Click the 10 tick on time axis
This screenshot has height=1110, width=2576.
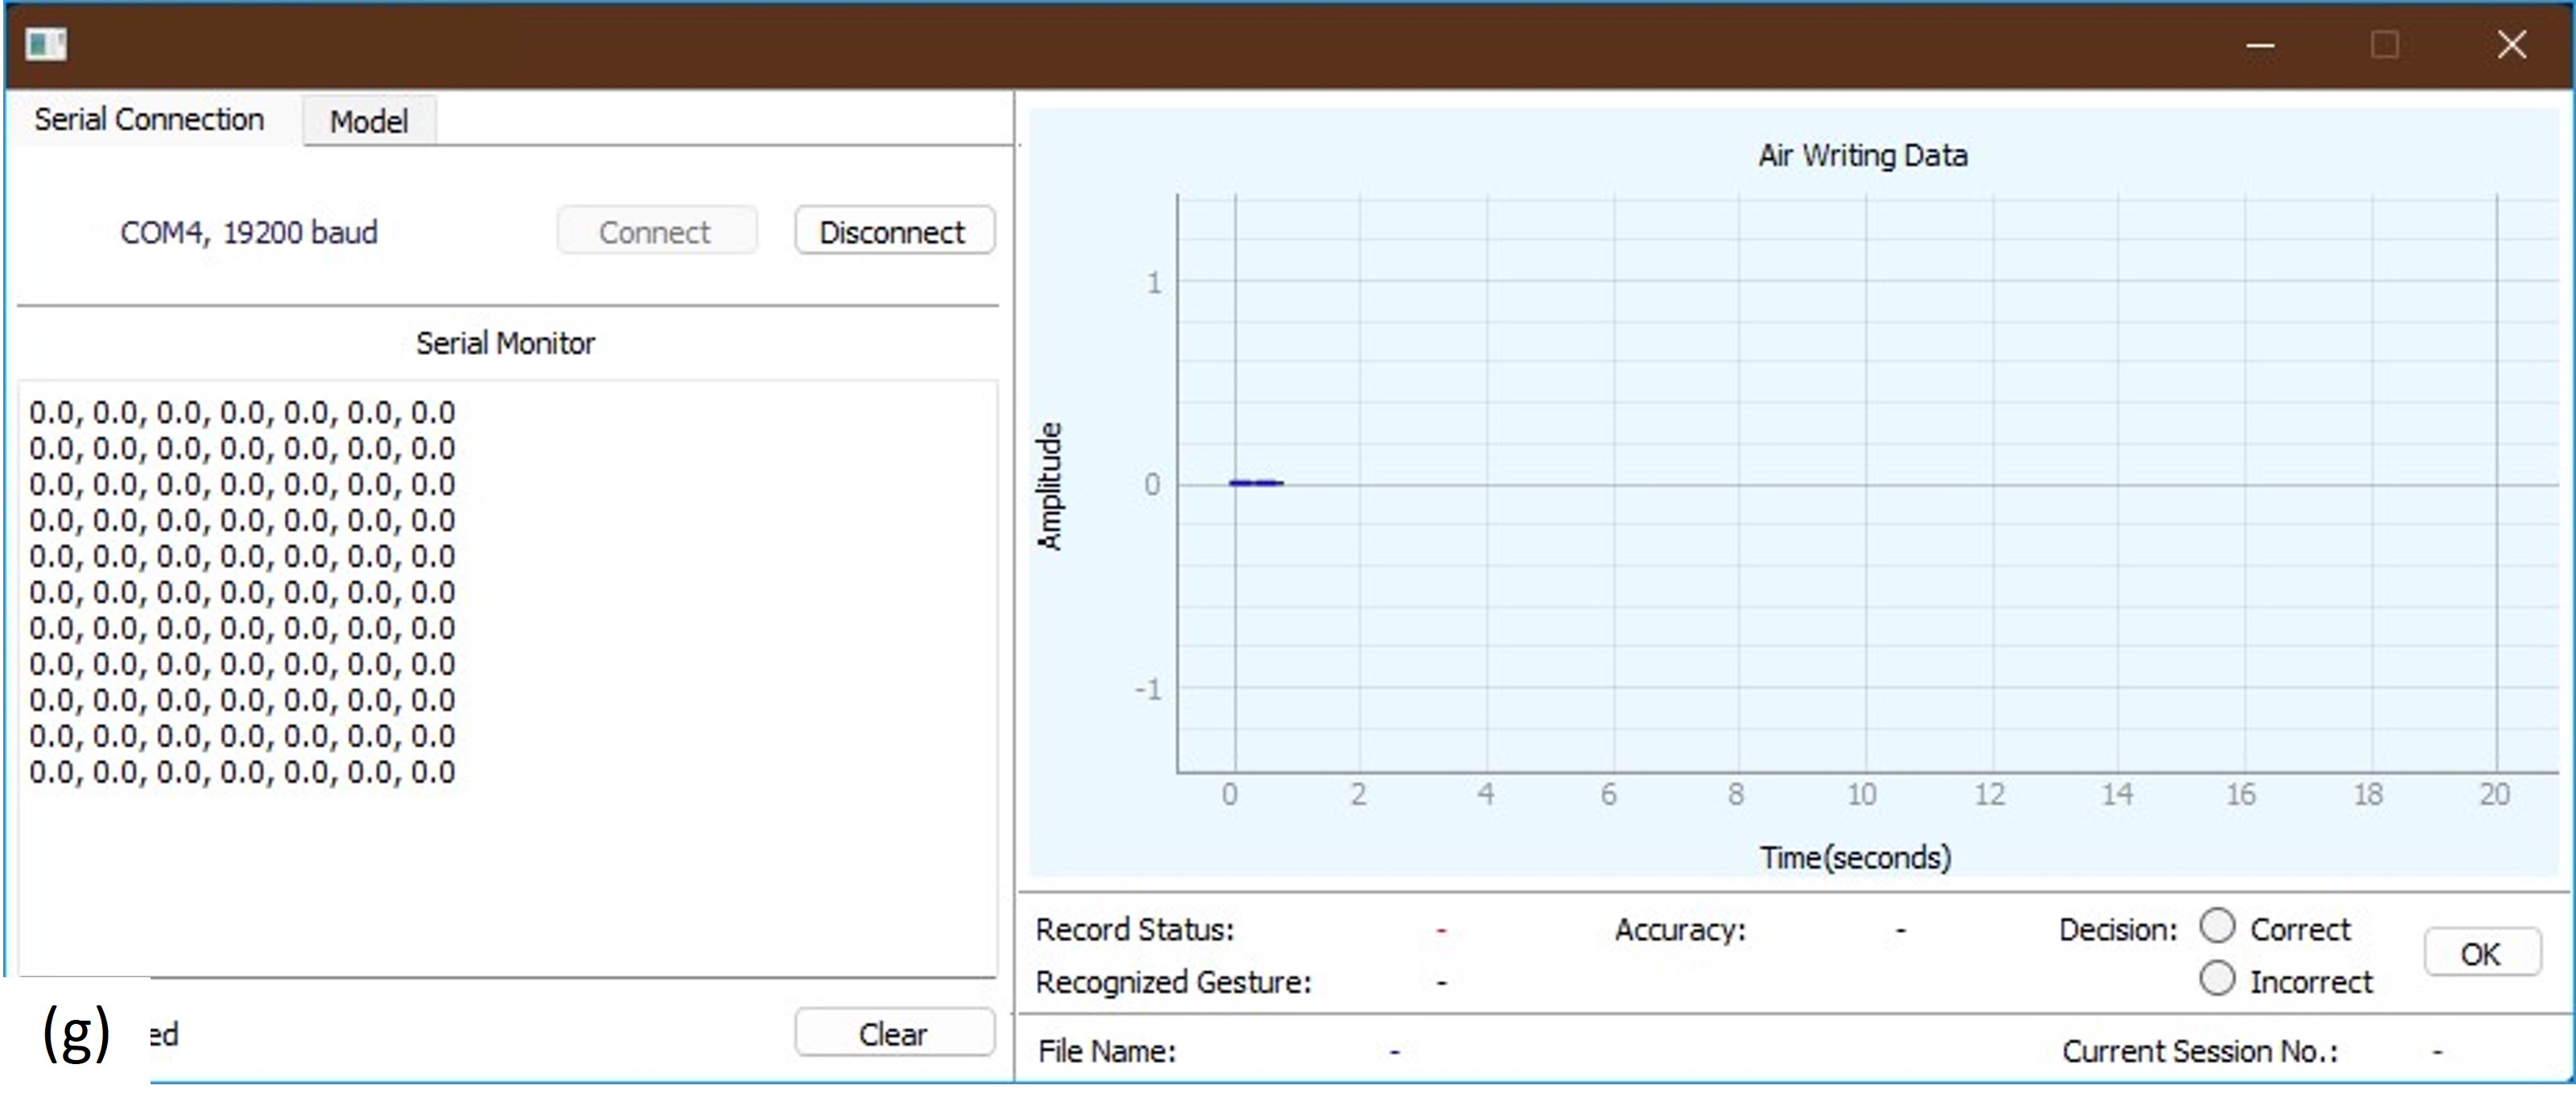coord(1861,795)
